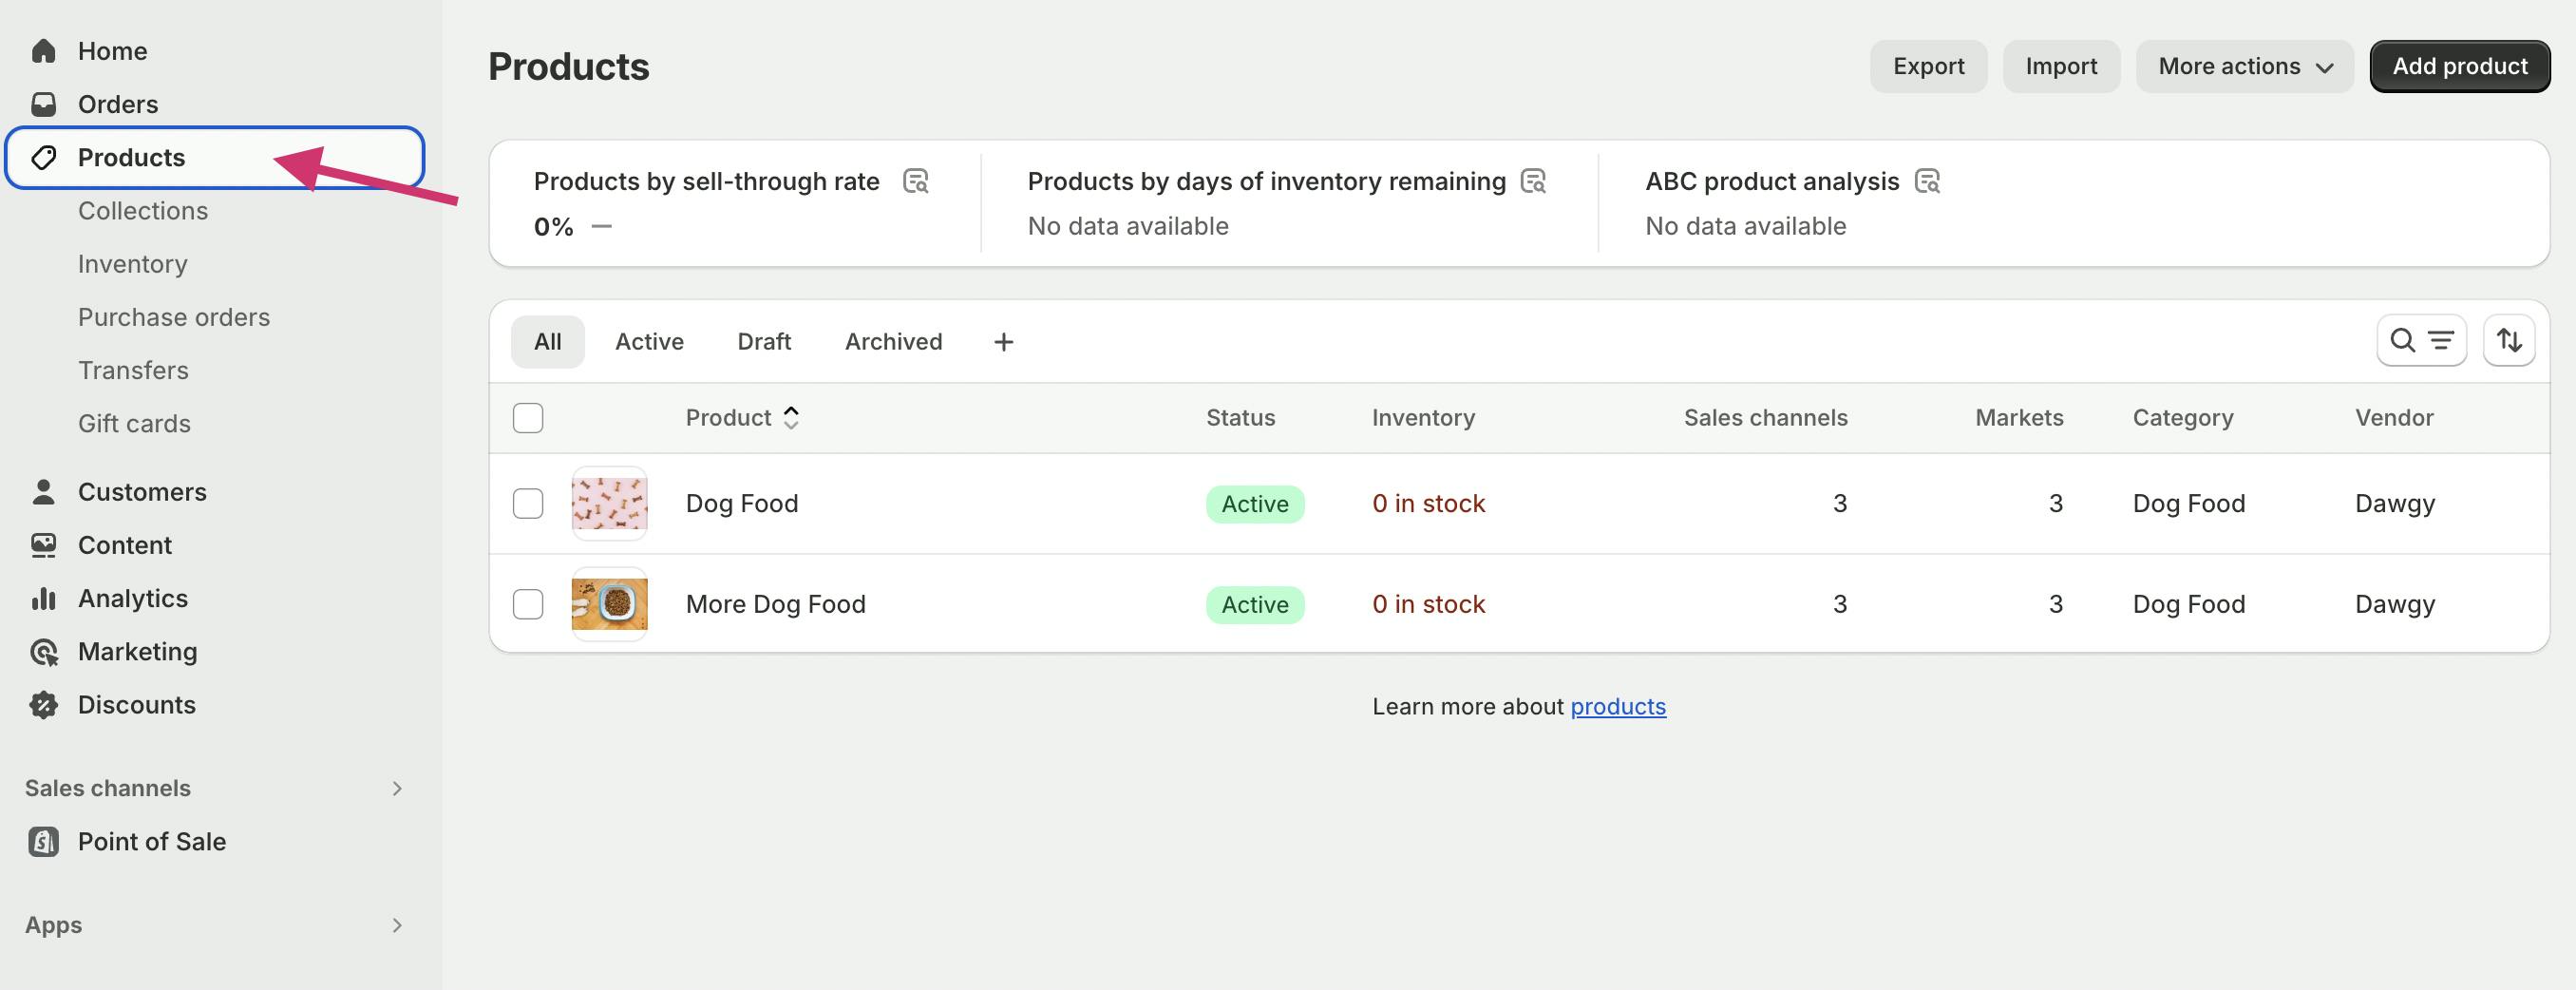Click the Export button
This screenshot has height=990, width=2576.
[x=1928, y=66]
